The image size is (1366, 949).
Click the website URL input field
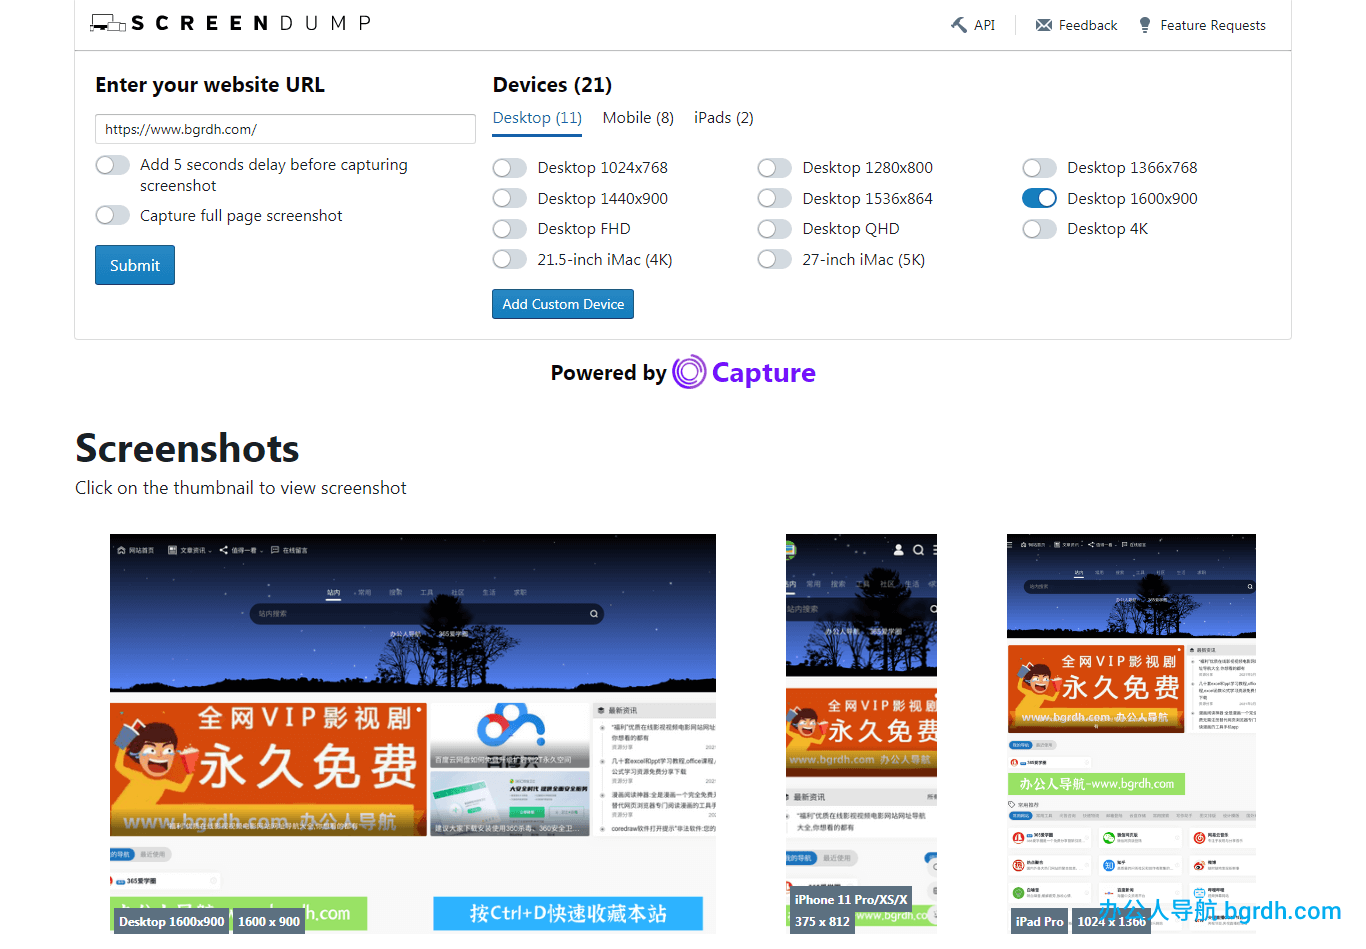[x=285, y=129]
